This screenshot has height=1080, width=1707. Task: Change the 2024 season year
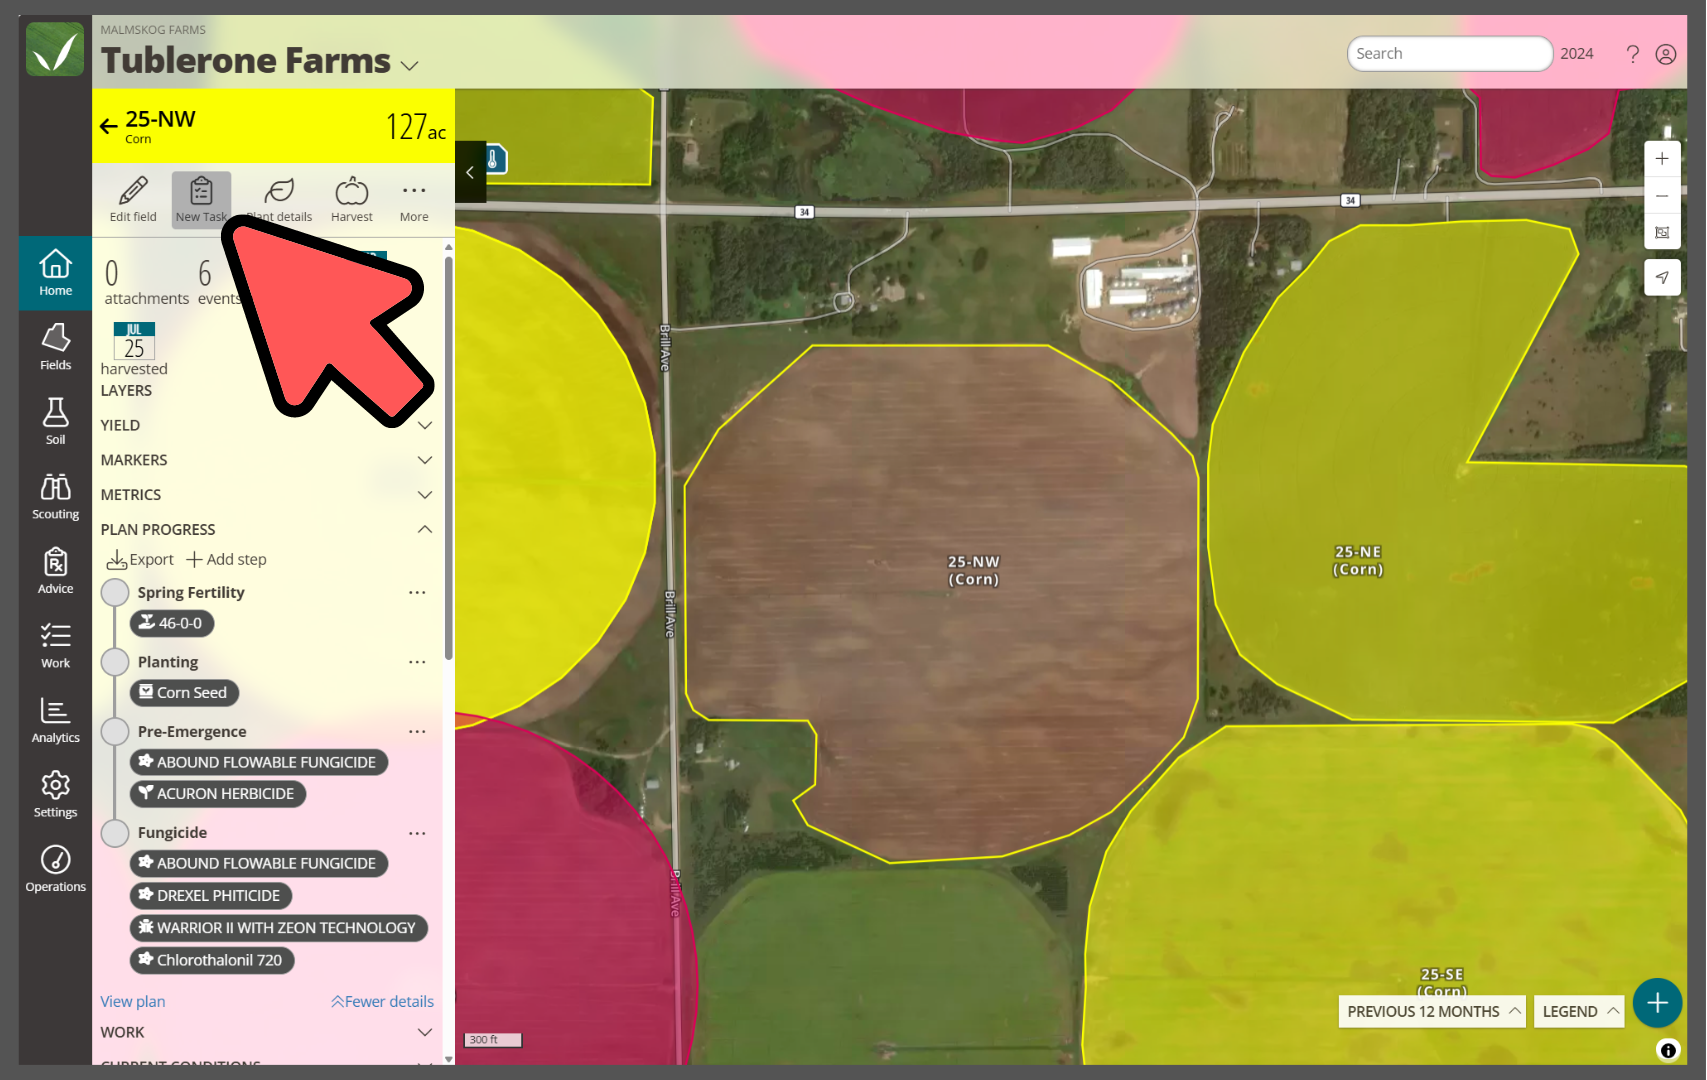click(x=1577, y=54)
